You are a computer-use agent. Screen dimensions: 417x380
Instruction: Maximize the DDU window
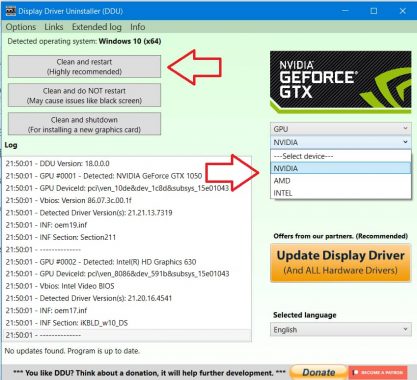[374, 11]
